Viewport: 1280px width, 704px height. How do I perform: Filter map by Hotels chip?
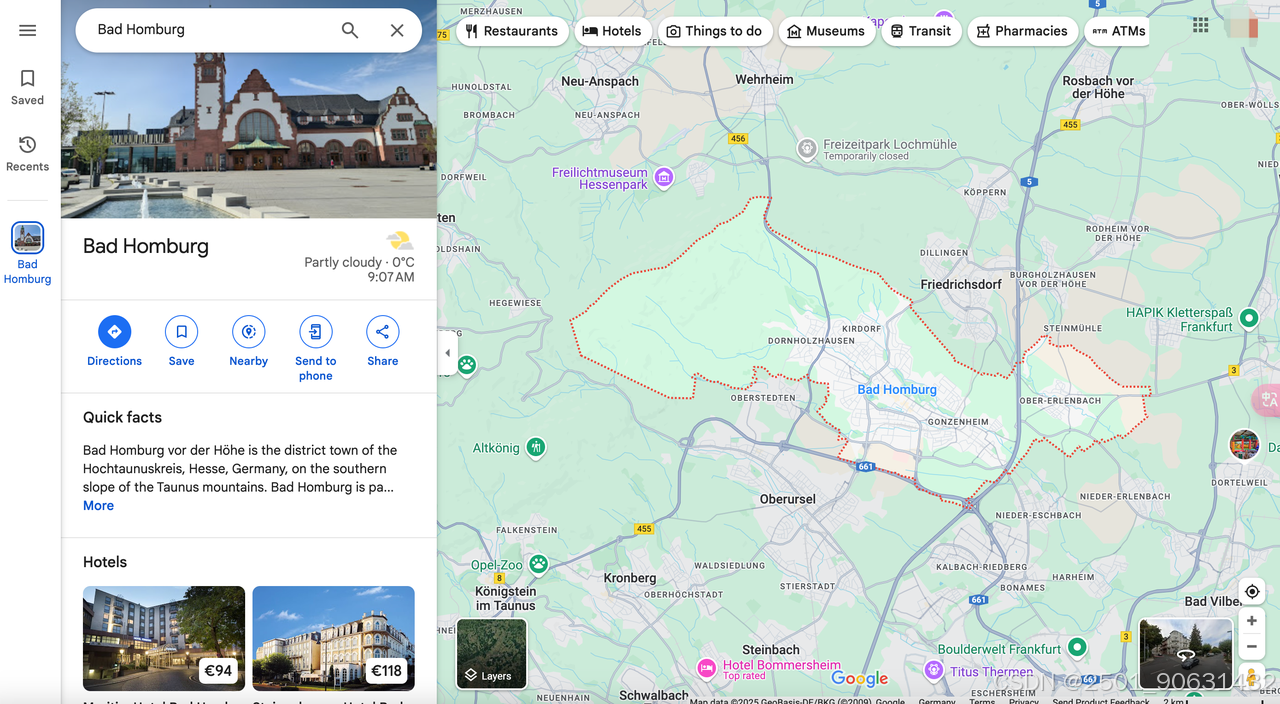pyautogui.click(x=612, y=31)
